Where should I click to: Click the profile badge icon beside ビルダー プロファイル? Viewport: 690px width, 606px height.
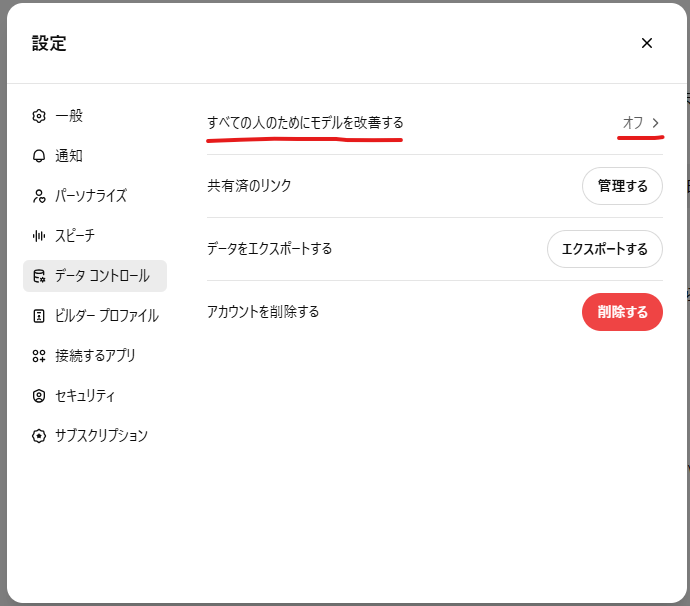tap(39, 316)
